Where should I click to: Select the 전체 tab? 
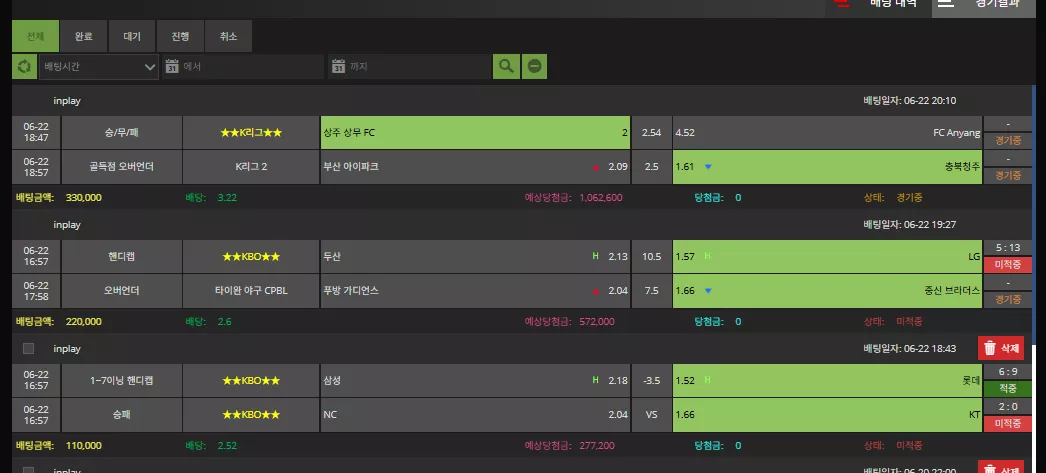[35, 37]
